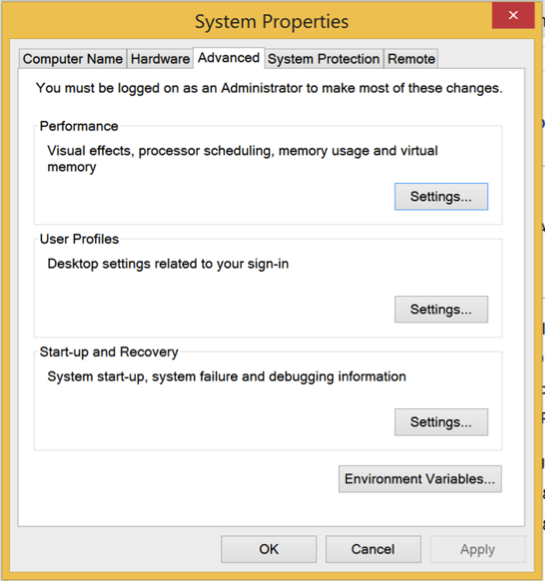The width and height of the screenshot is (546, 582).
Task: Switch to the Remote tab
Action: point(411,59)
